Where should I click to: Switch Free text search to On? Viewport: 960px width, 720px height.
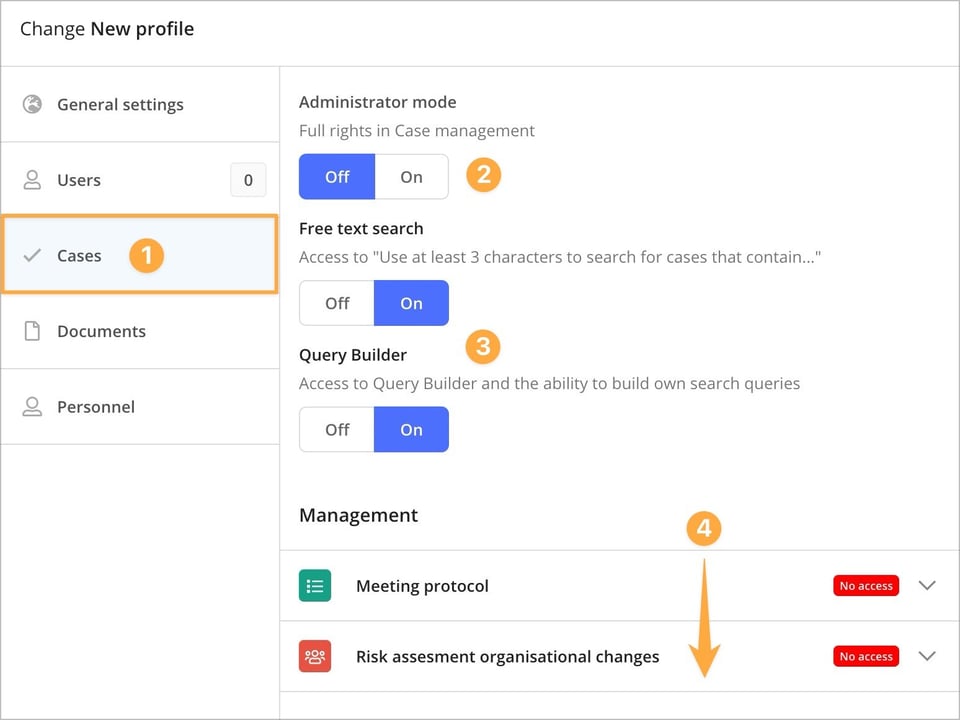411,303
